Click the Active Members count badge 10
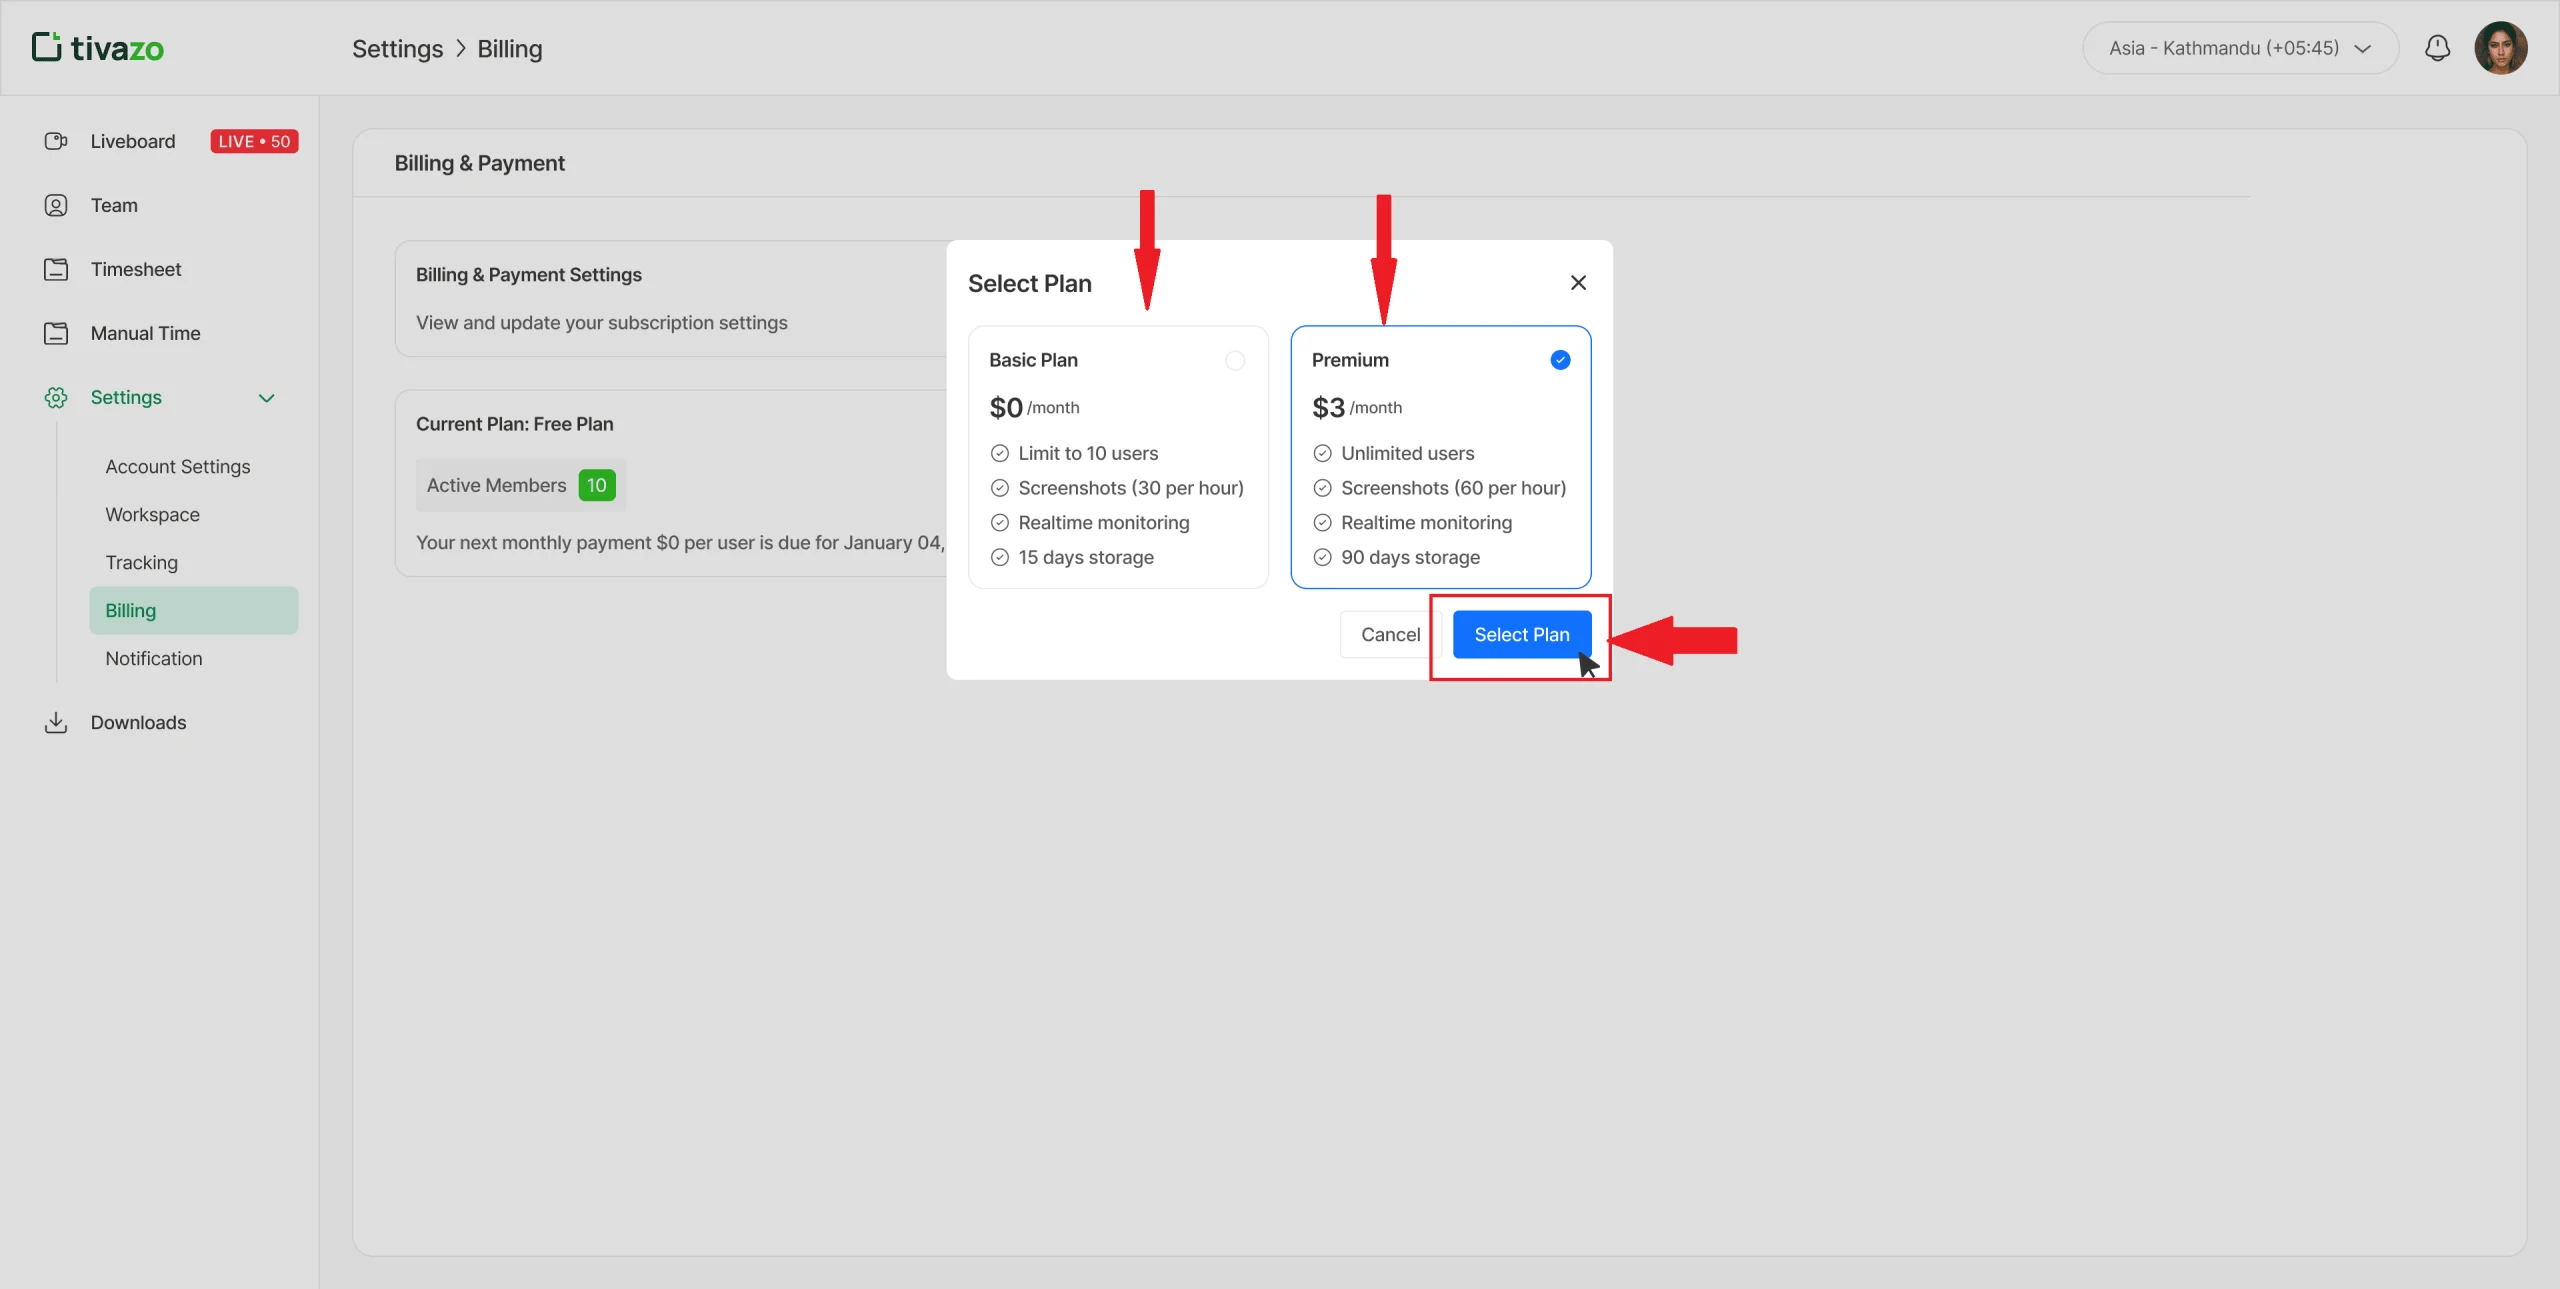The image size is (2560, 1289). 597,486
